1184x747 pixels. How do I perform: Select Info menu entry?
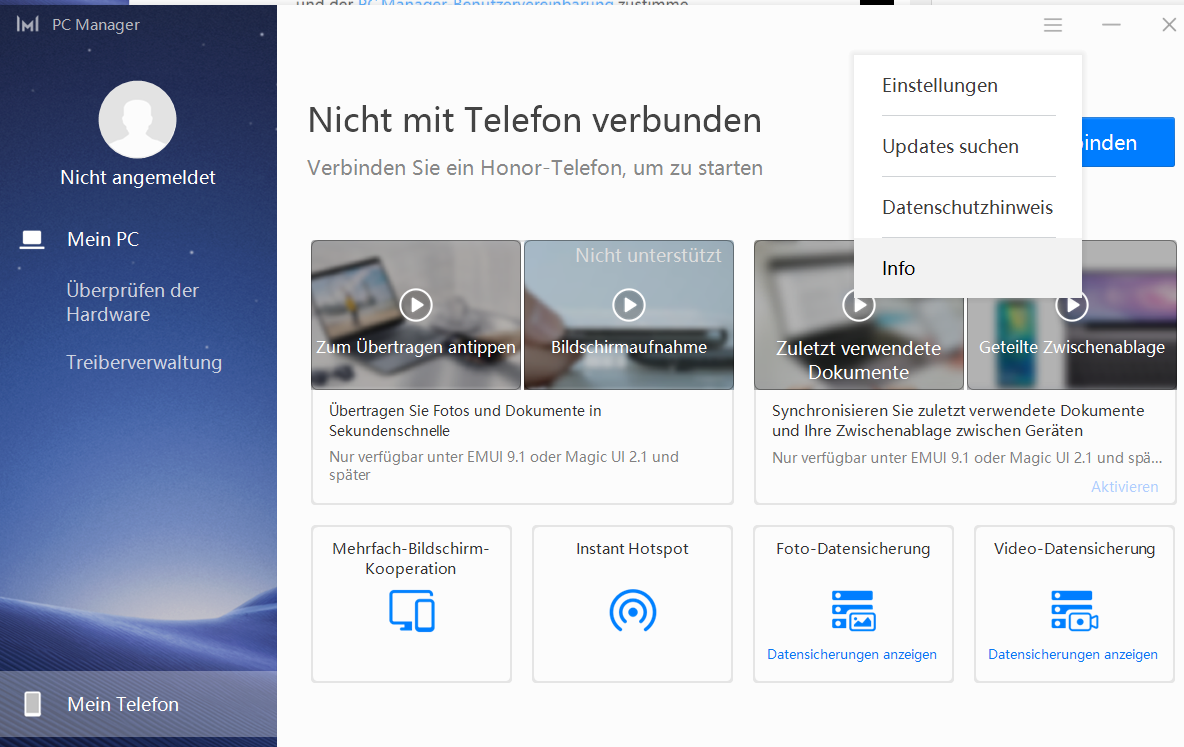[x=968, y=268]
